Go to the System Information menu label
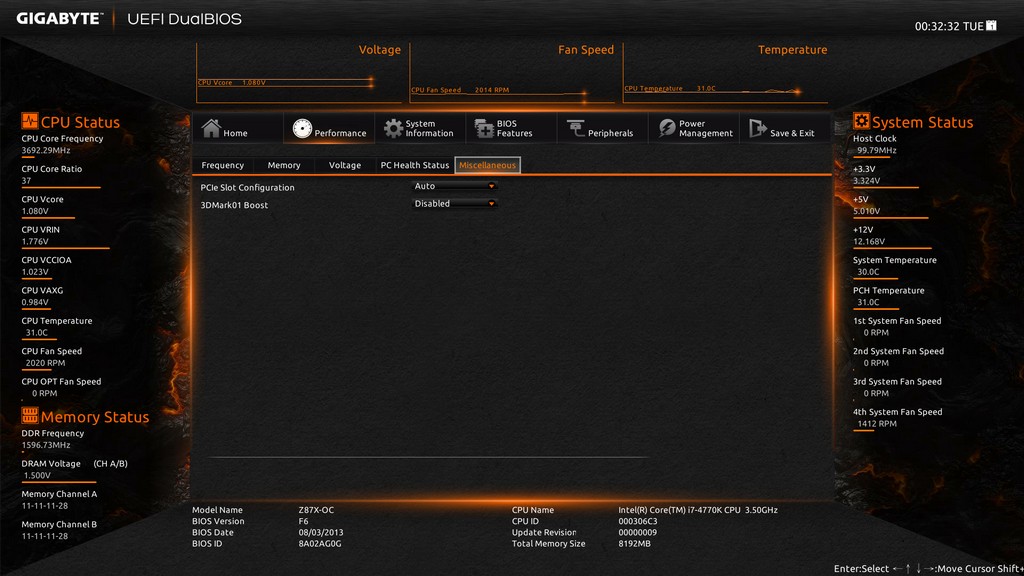 click(x=429, y=129)
